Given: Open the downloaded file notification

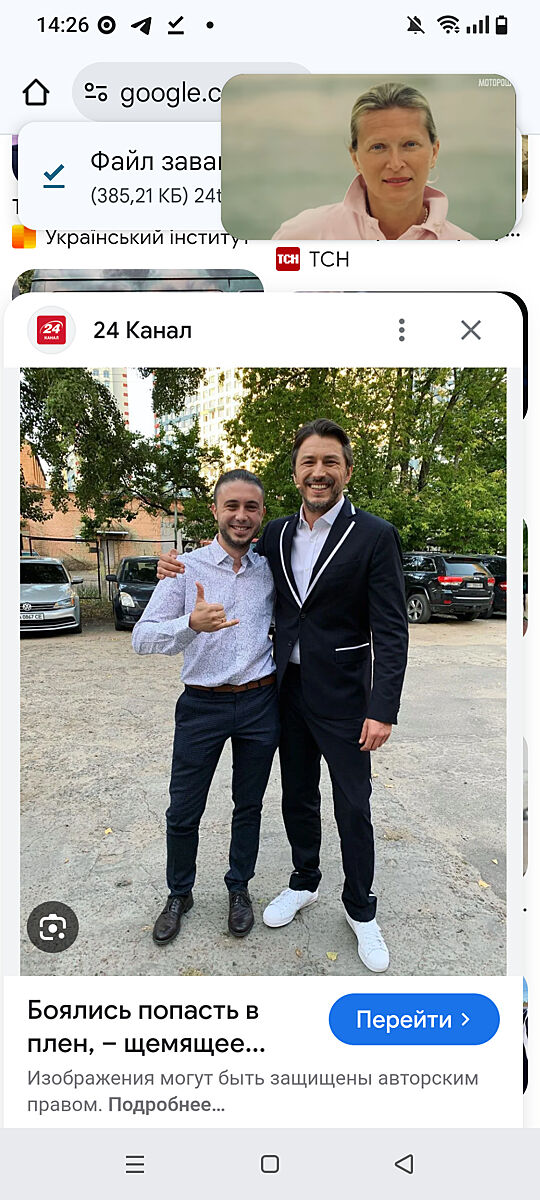Looking at the screenshot, I should (x=120, y=176).
